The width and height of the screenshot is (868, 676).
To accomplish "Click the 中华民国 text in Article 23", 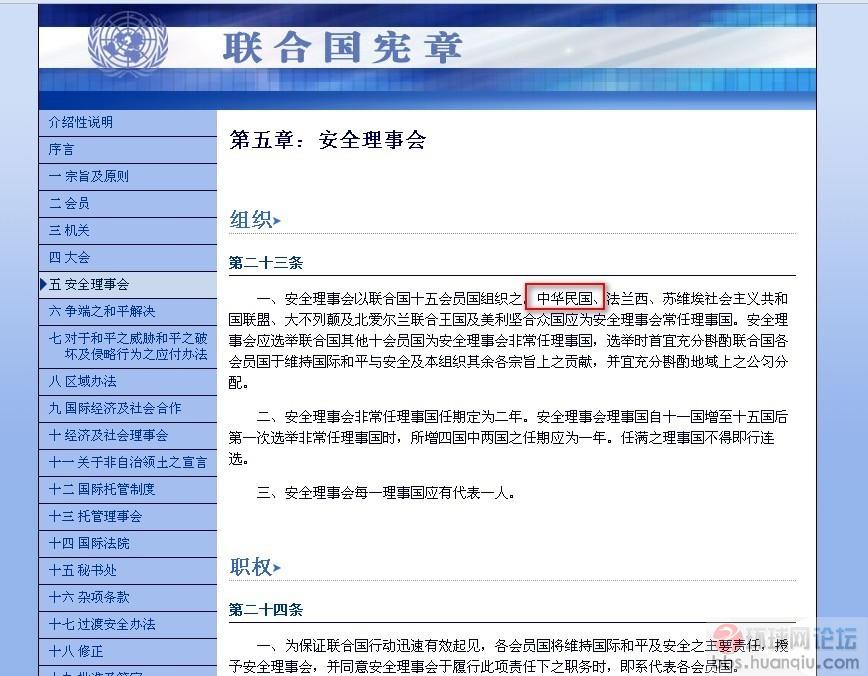I will click(565, 299).
